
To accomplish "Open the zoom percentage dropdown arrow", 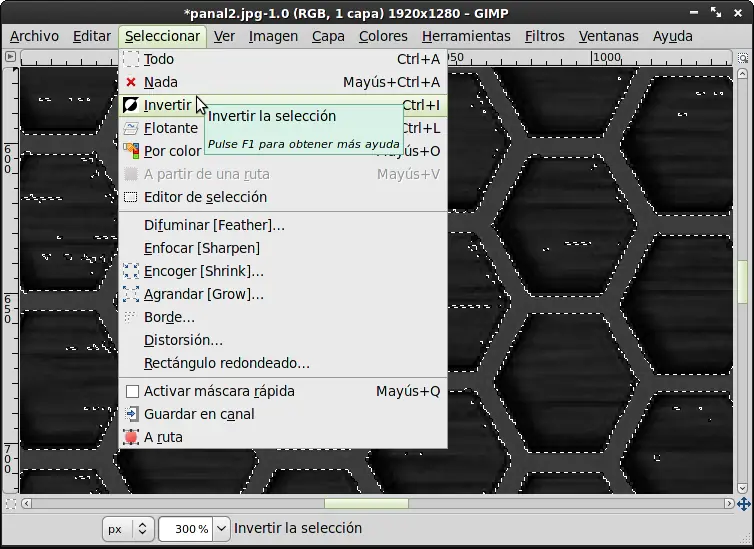I will pyautogui.click(x=221, y=529).
